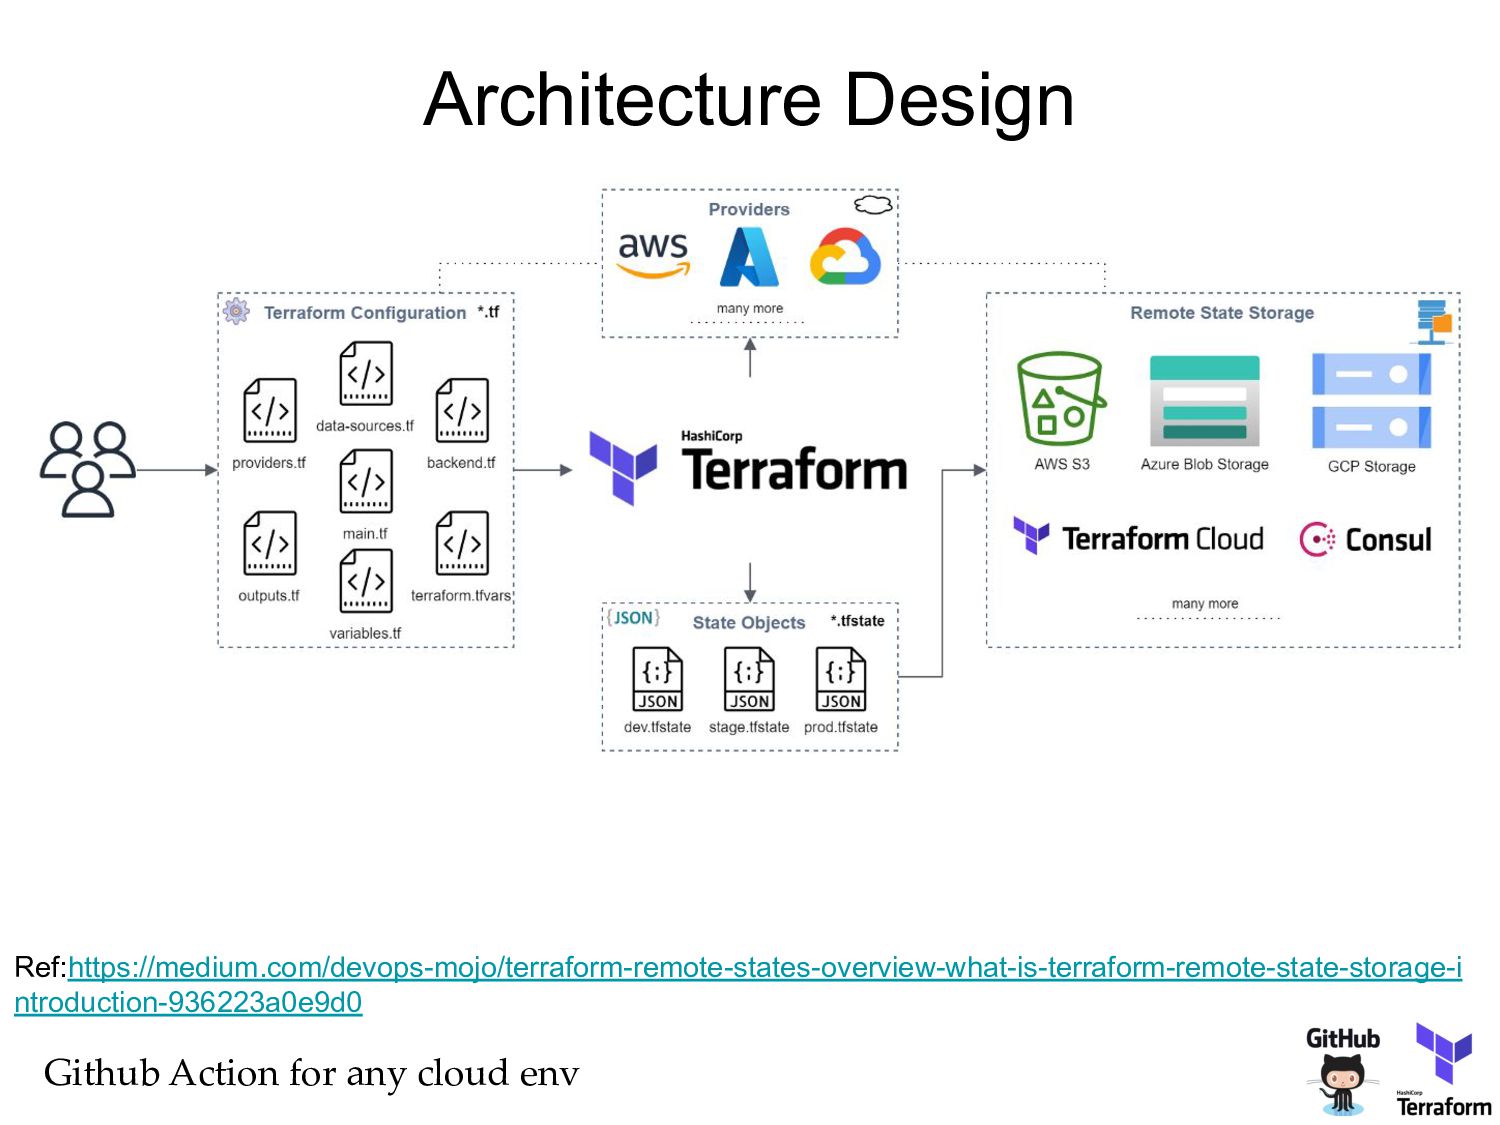The width and height of the screenshot is (1500, 1125).
Task: Click the cloud outline icon in Providers box
Action: click(x=873, y=205)
